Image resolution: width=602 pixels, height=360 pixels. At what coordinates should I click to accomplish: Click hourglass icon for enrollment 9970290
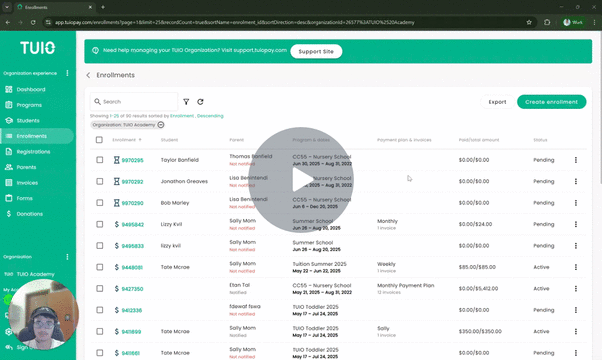(x=116, y=203)
